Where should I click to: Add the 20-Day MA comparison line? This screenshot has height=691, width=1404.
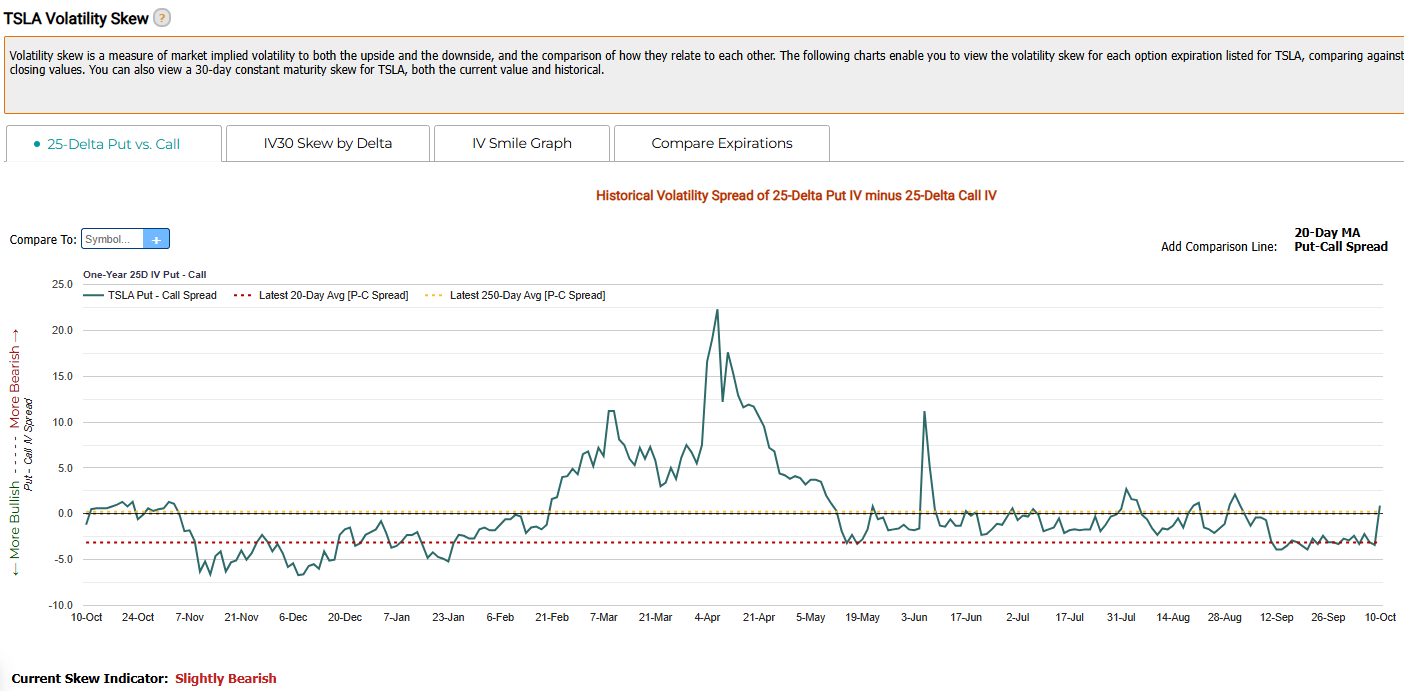tap(1327, 233)
